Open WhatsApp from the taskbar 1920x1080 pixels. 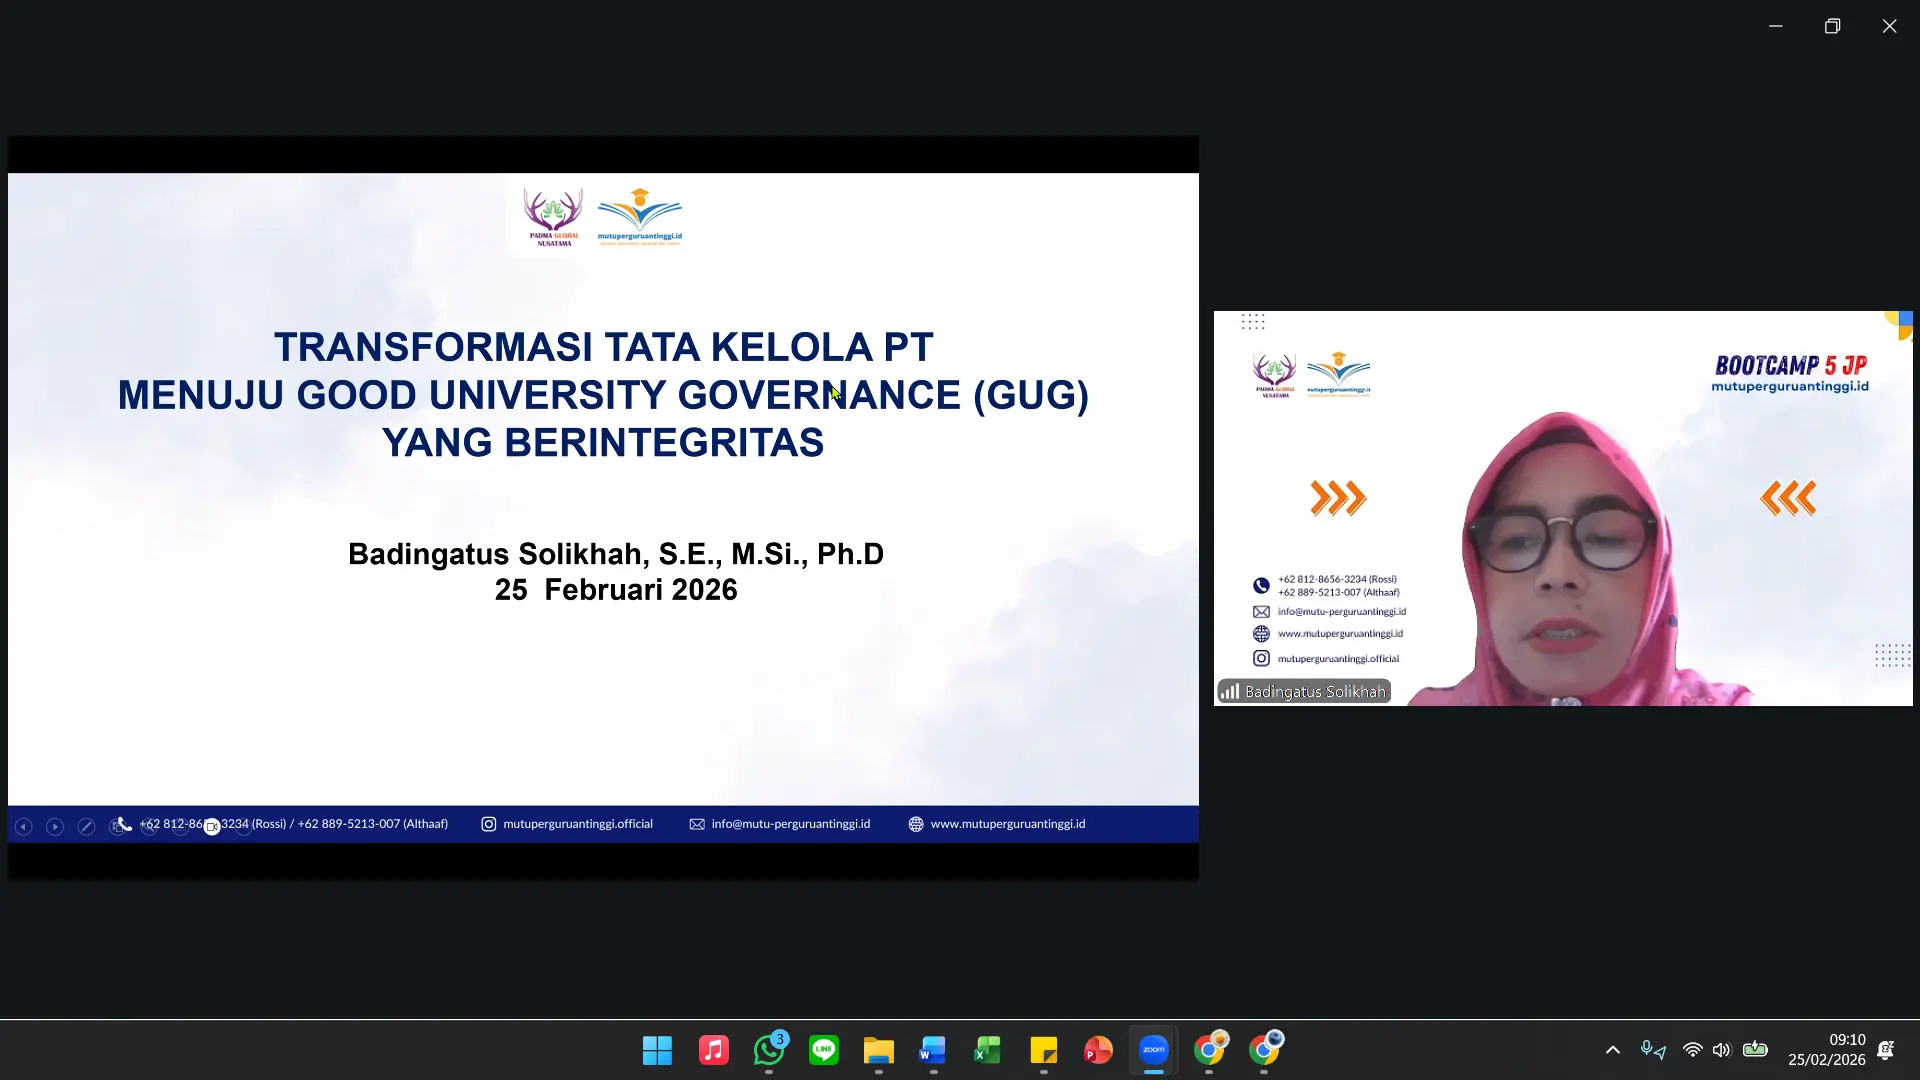point(770,1050)
